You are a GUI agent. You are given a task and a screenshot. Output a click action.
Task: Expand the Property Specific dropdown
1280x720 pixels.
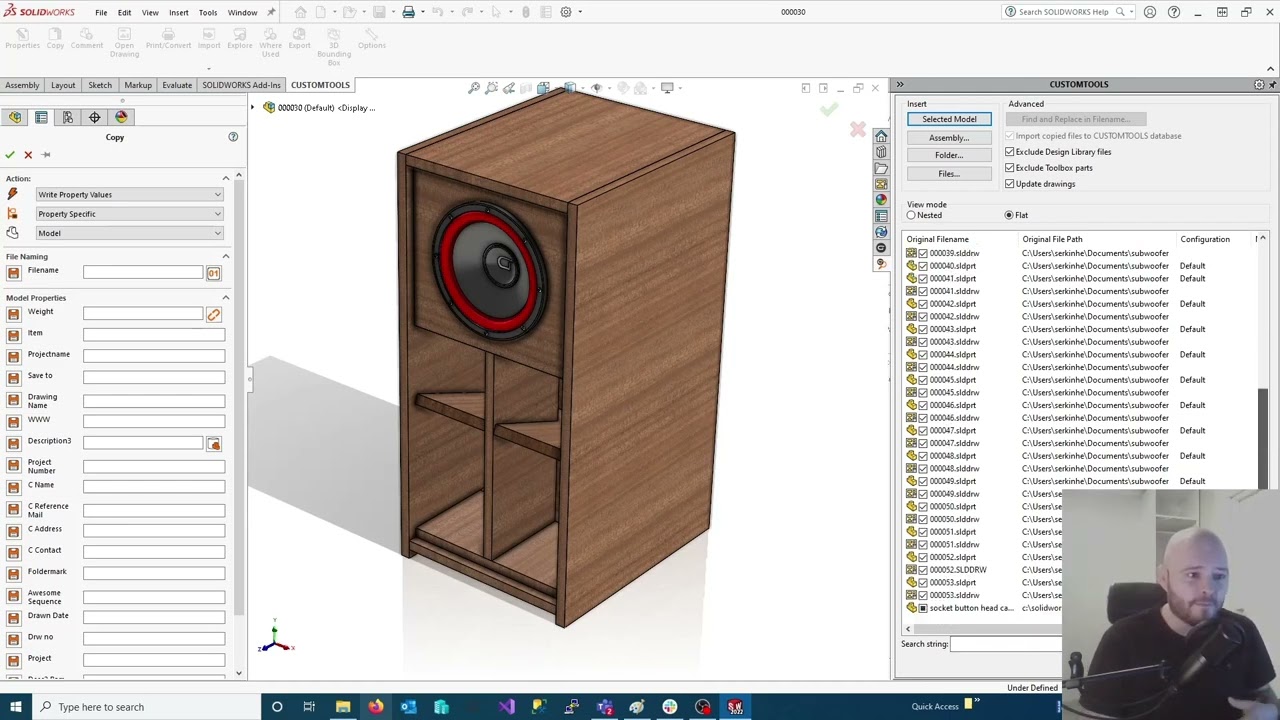pyautogui.click(x=128, y=214)
